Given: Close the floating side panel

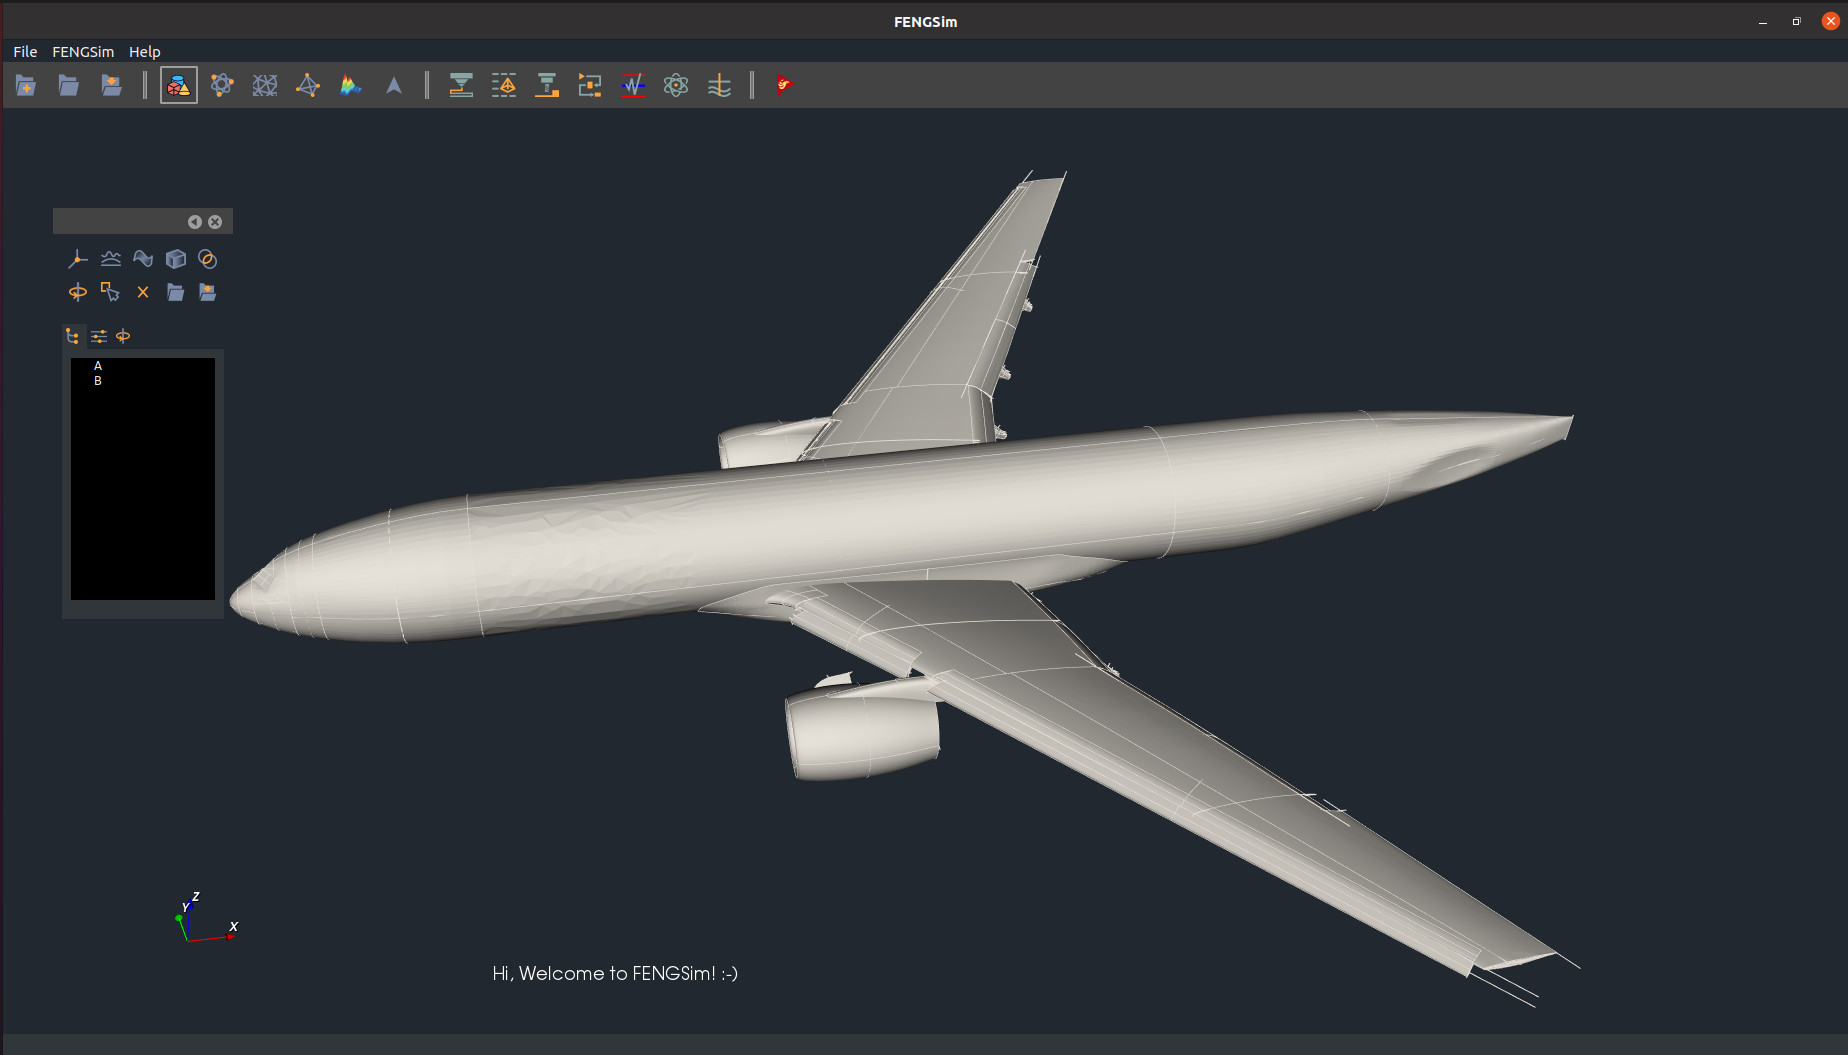Looking at the screenshot, I should 215,222.
